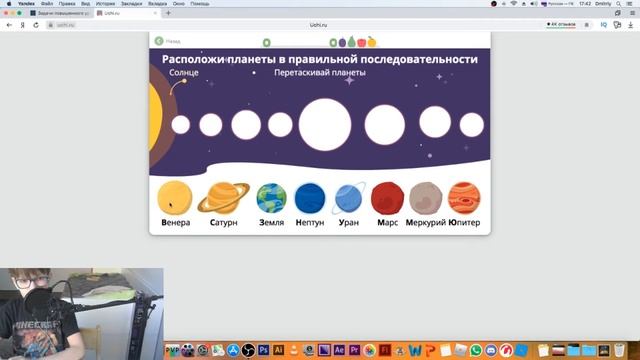Open the История menu
Image resolution: width=640 pixels, height=360 pixels.
105,4
